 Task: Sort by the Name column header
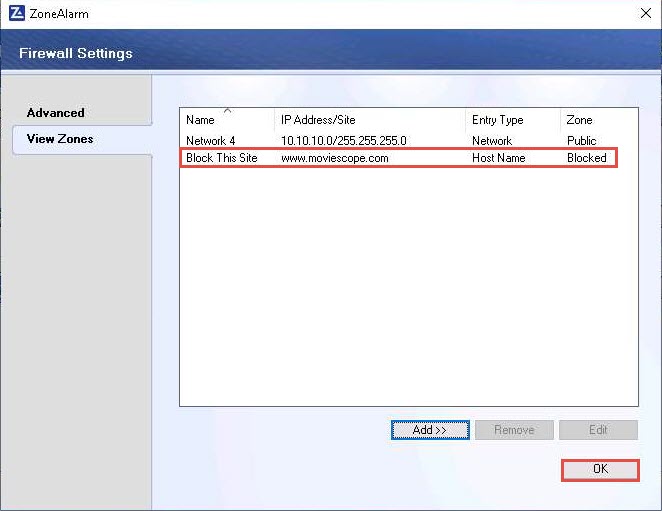click(x=227, y=120)
